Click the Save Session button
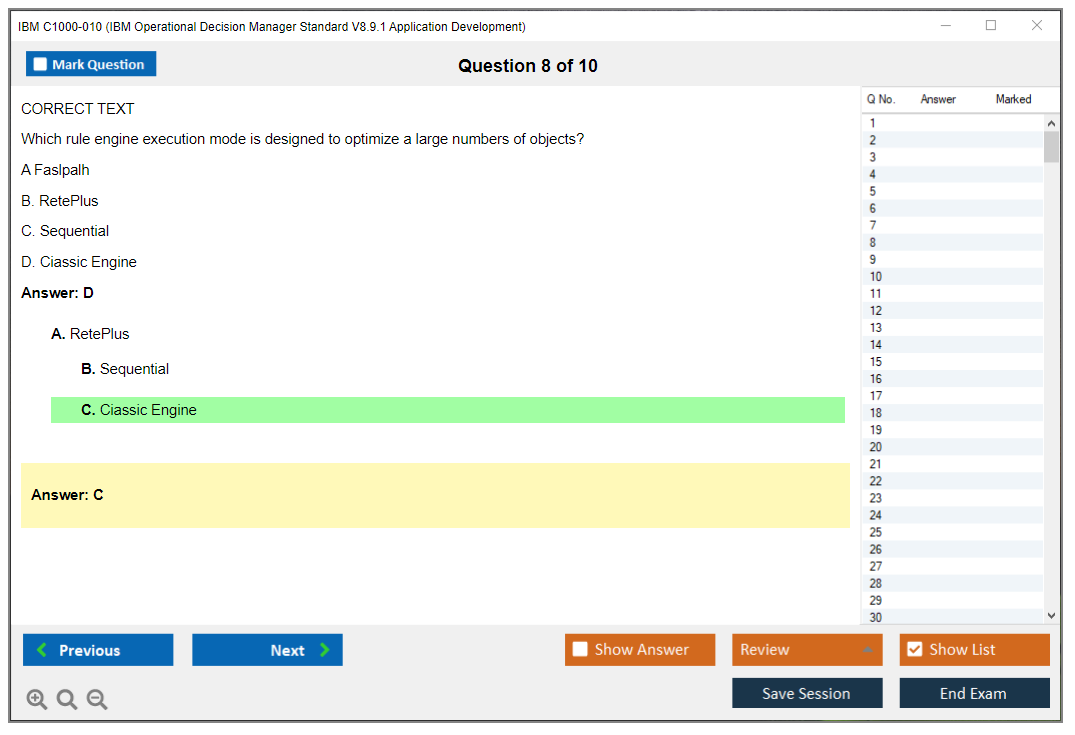The height and width of the screenshot is (735, 1075). tap(806, 693)
